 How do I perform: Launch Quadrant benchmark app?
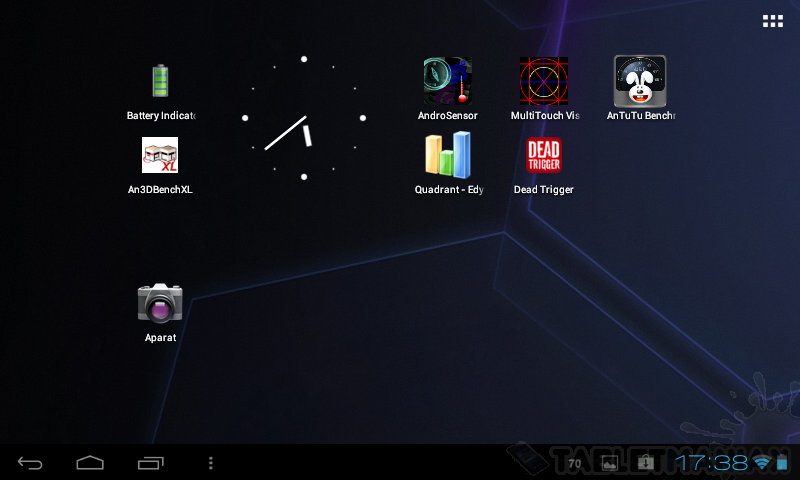tap(448, 155)
